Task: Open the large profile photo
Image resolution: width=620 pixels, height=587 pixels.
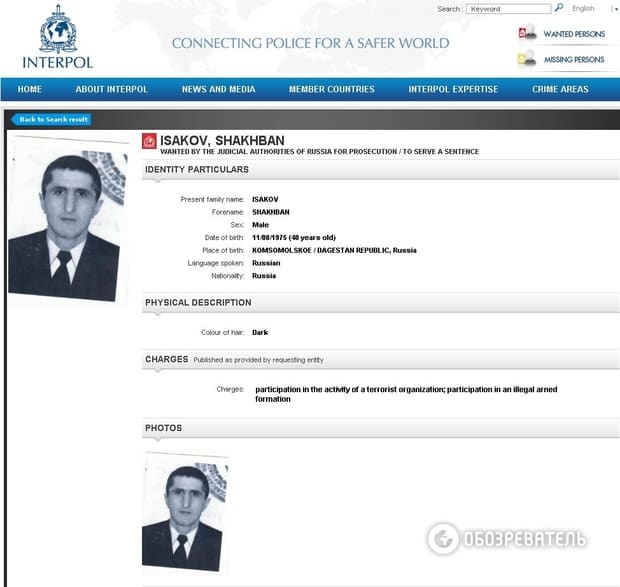Action: 68,220
